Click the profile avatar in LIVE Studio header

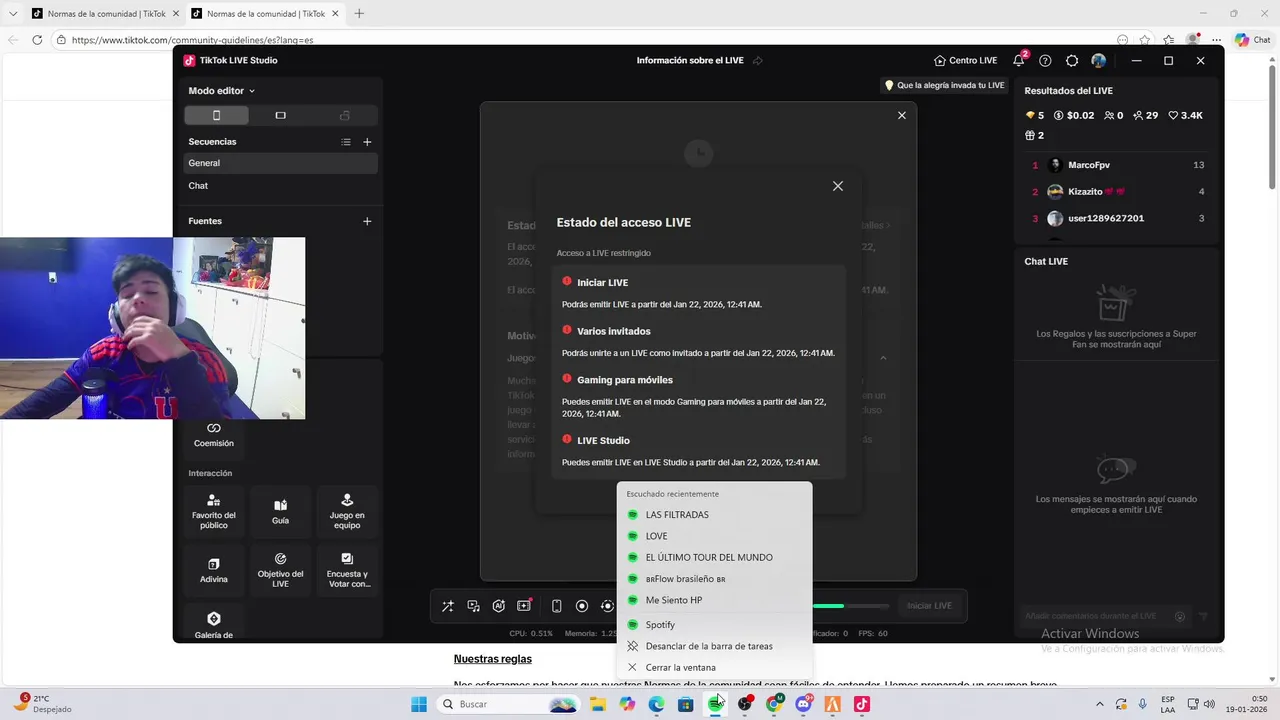[x=1099, y=61]
